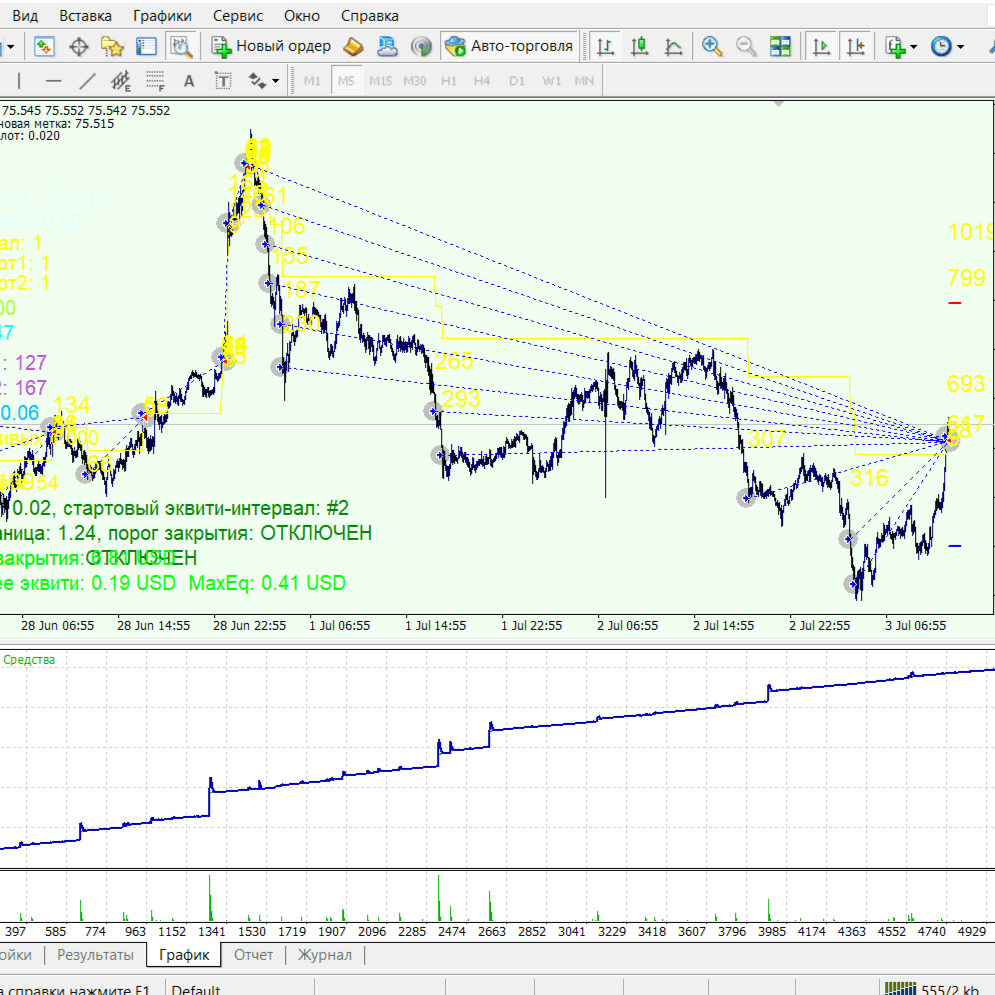
Task: Toggle chart shift from right edge
Action: tap(855, 47)
